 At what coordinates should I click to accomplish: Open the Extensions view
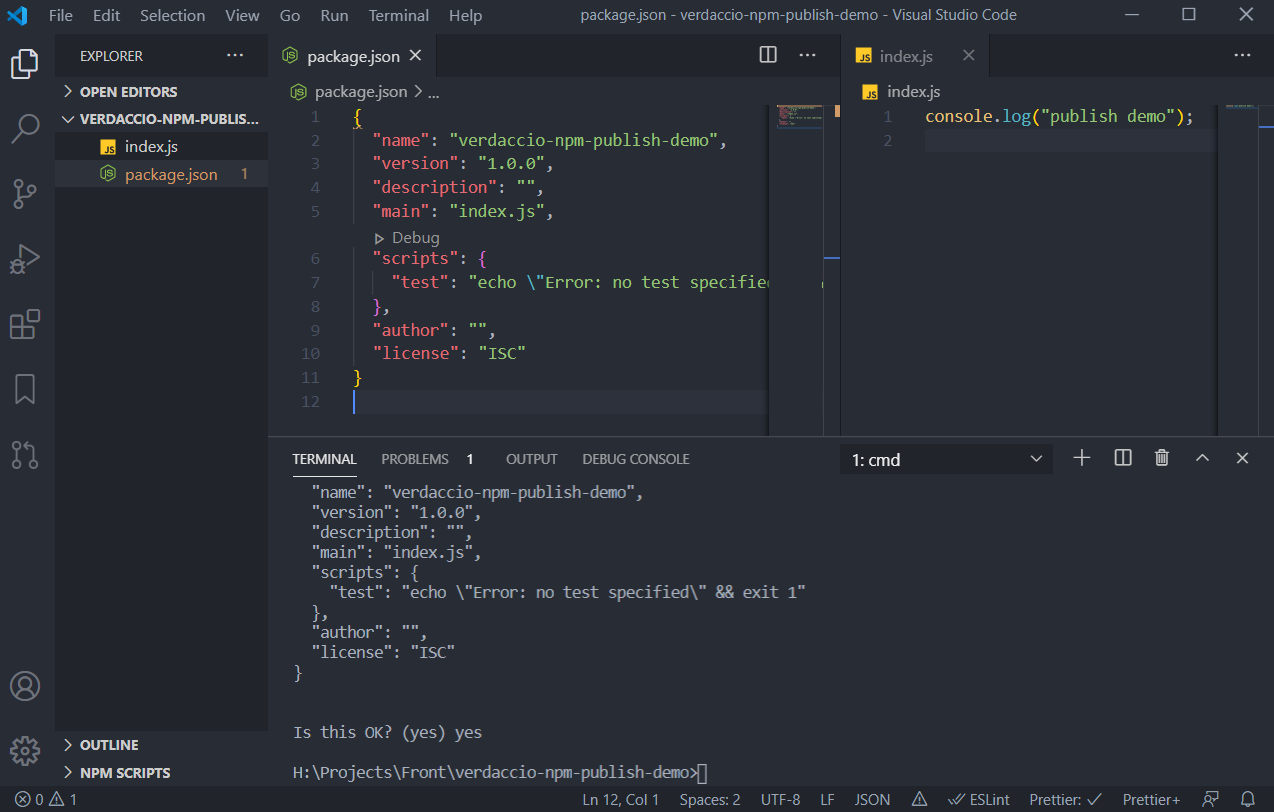25,325
